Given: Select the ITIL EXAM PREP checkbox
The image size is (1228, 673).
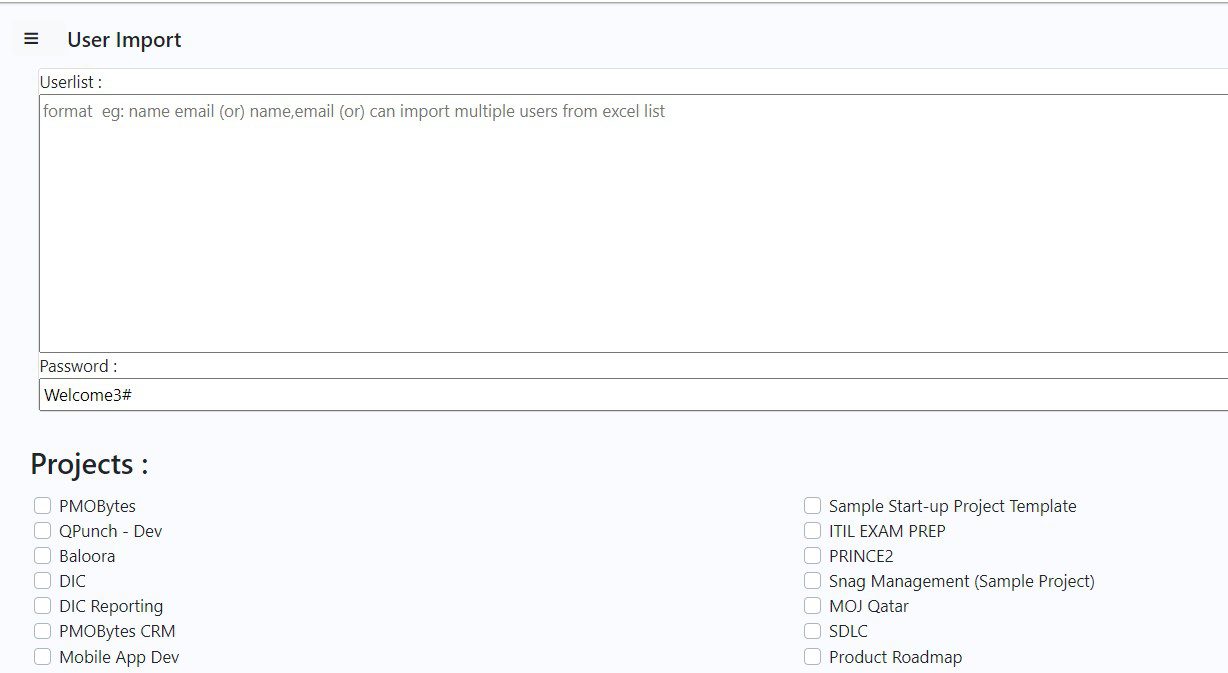Looking at the screenshot, I should (812, 530).
